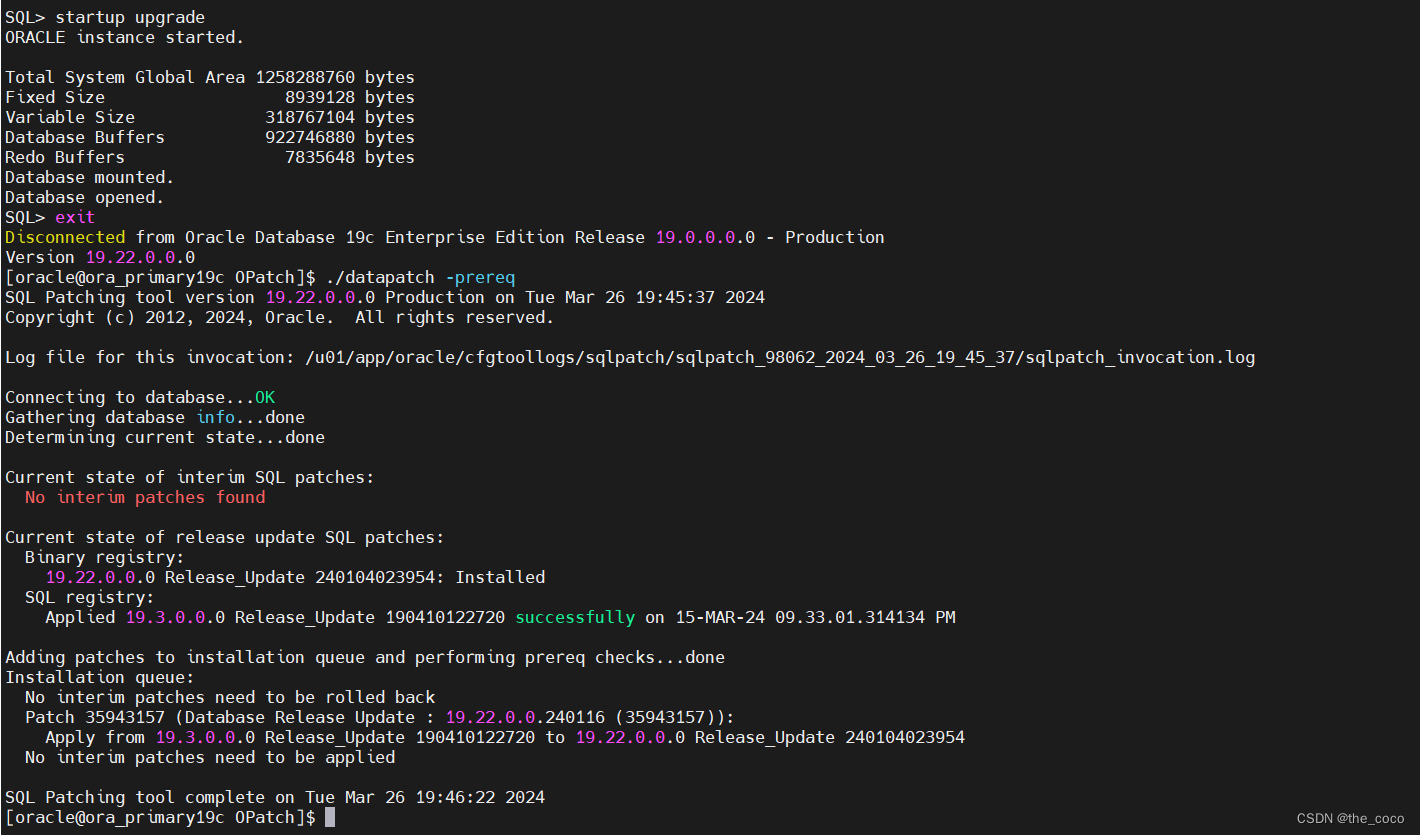Screen dimensions: 1420x835
Task: Click 'No interim patches need to be applied'
Action: click(x=210, y=757)
